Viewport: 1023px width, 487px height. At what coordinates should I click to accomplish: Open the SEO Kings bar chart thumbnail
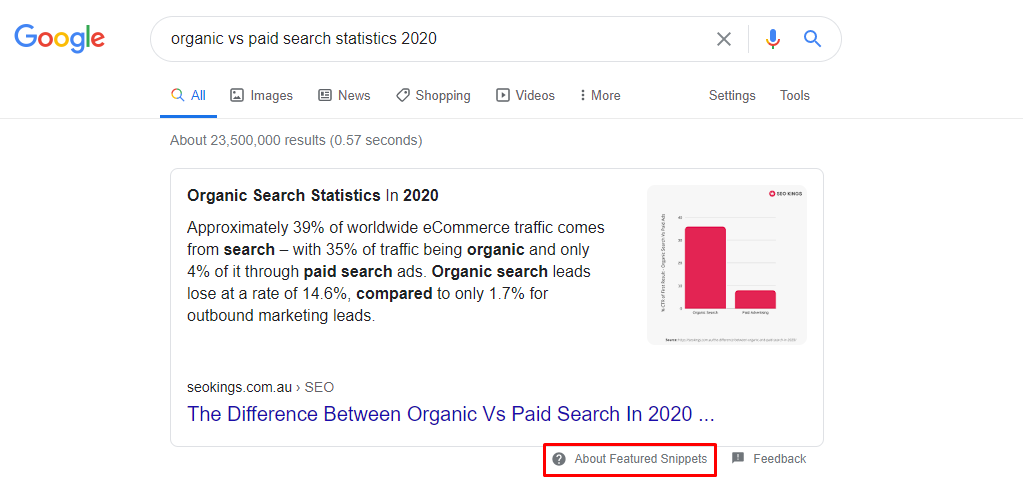pyautogui.click(x=727, y=264)
